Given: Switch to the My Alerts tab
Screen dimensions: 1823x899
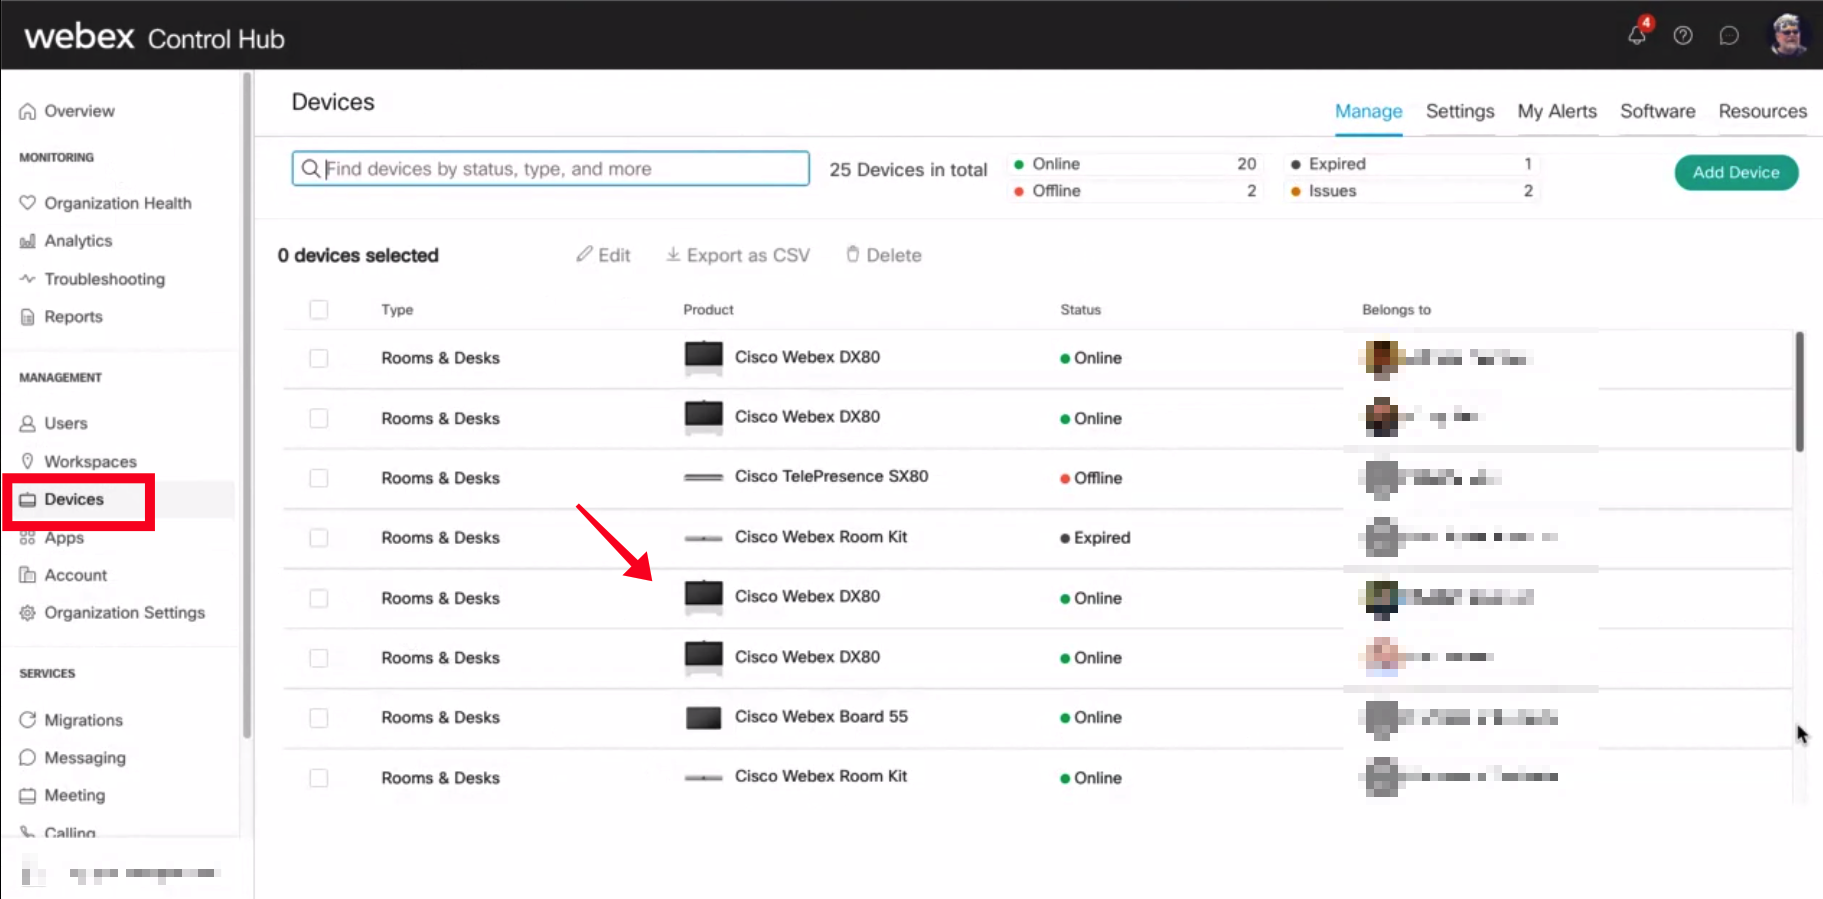Looking at the screenshot, I should pos(1557,112).
